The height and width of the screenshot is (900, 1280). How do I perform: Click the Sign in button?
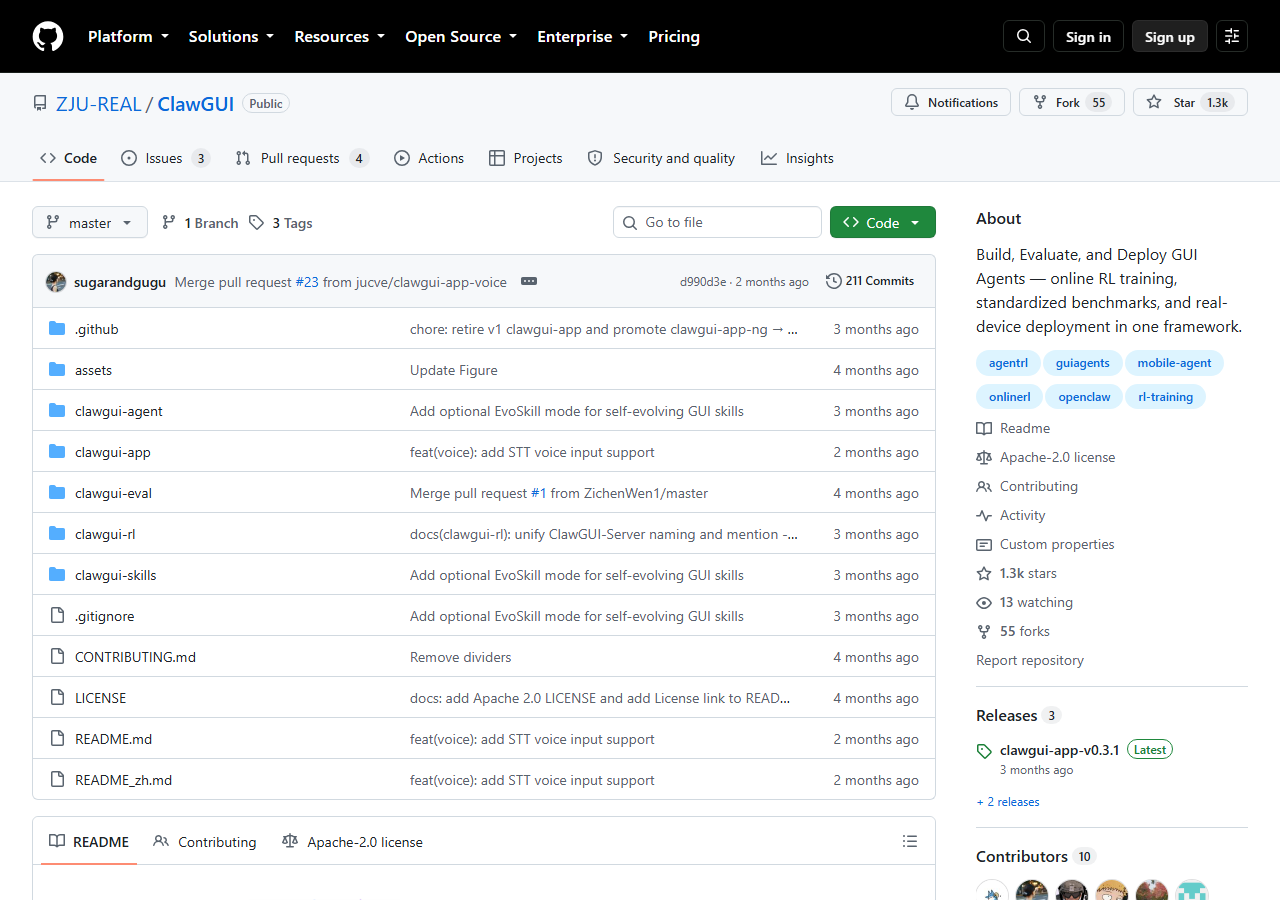(x=1088, y=36)
